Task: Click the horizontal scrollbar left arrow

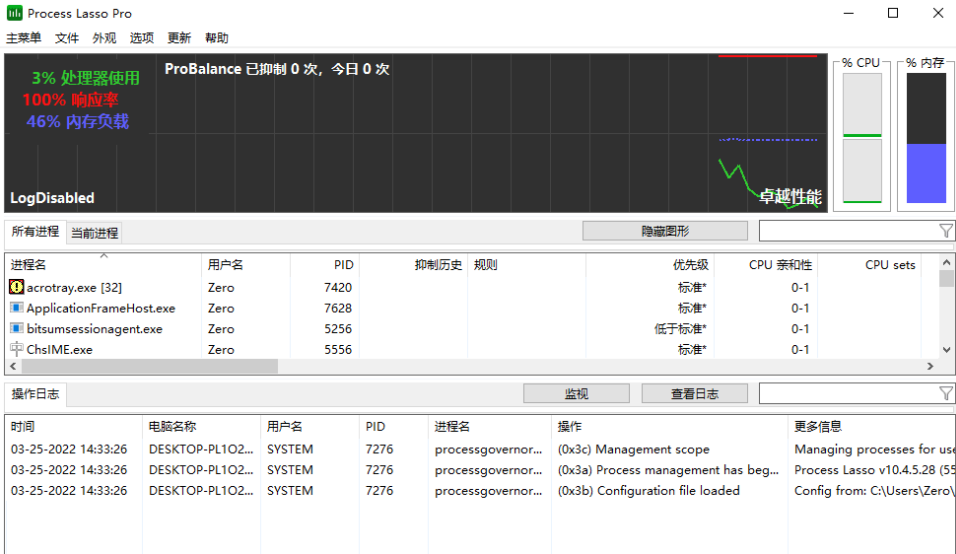Action: [x=13, y=366]
